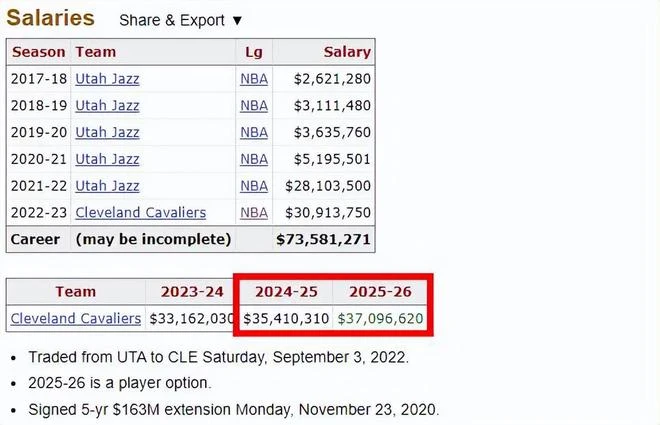The height and width of the screenshot is (425, 660).
Task: Open the 2021-22 Utah Jazz link
Action: (x=107, y=186)
